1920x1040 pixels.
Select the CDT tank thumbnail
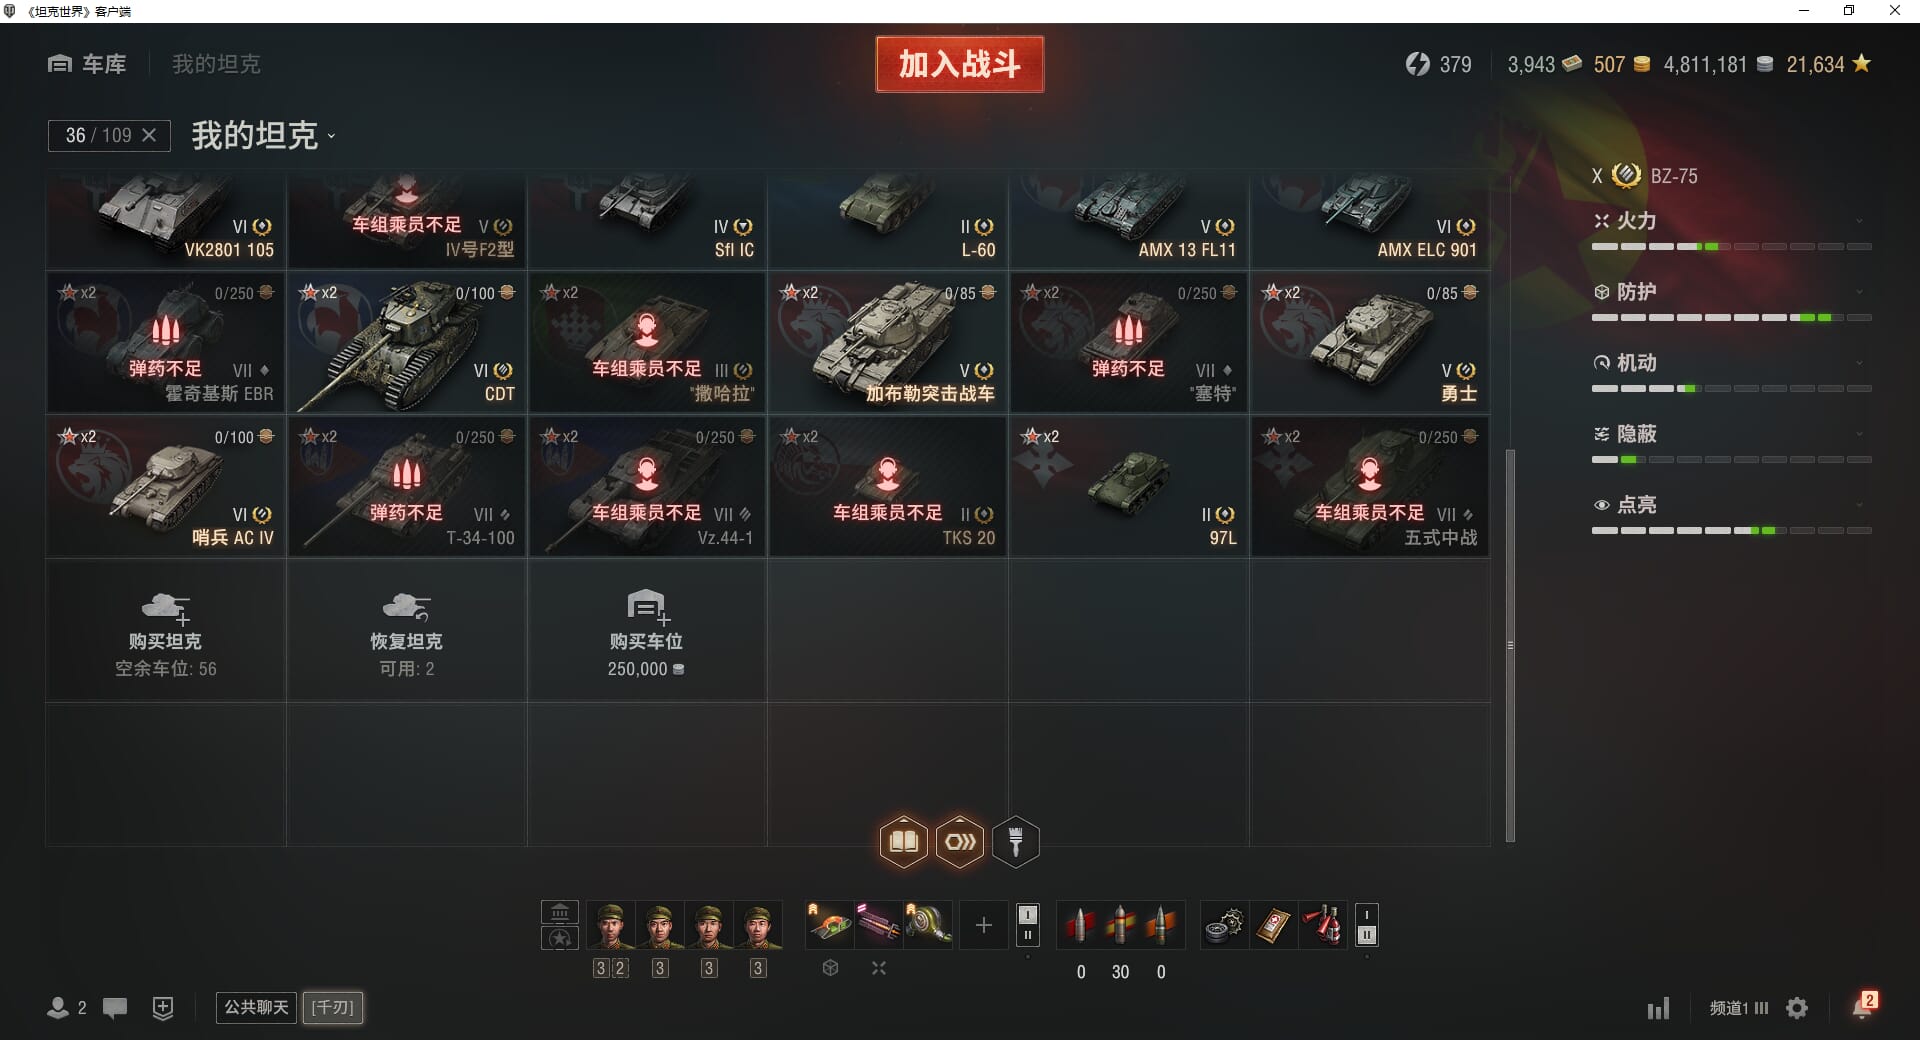tap(407, 343)
